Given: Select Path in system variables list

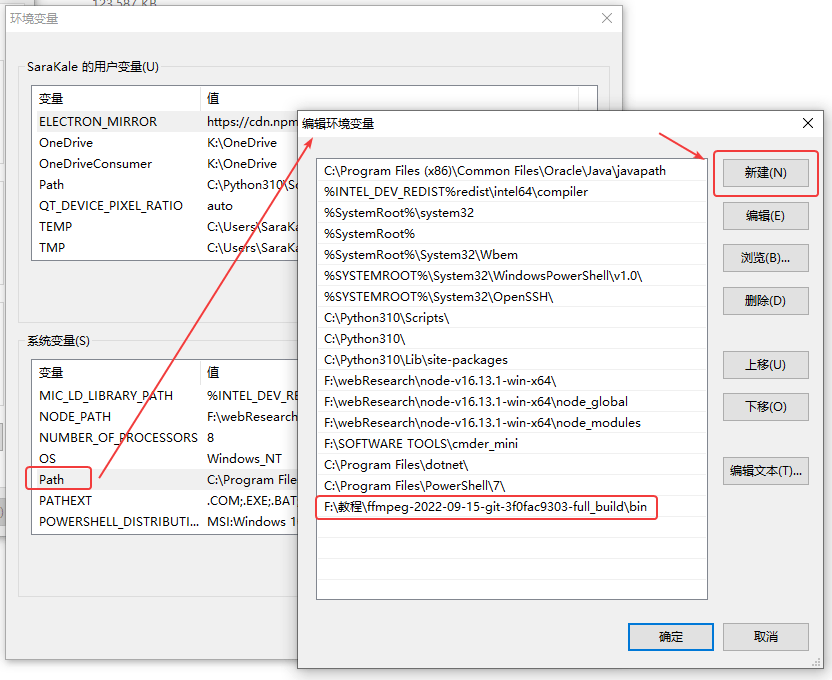Looking at the screenshot, I should click(52, 479).
